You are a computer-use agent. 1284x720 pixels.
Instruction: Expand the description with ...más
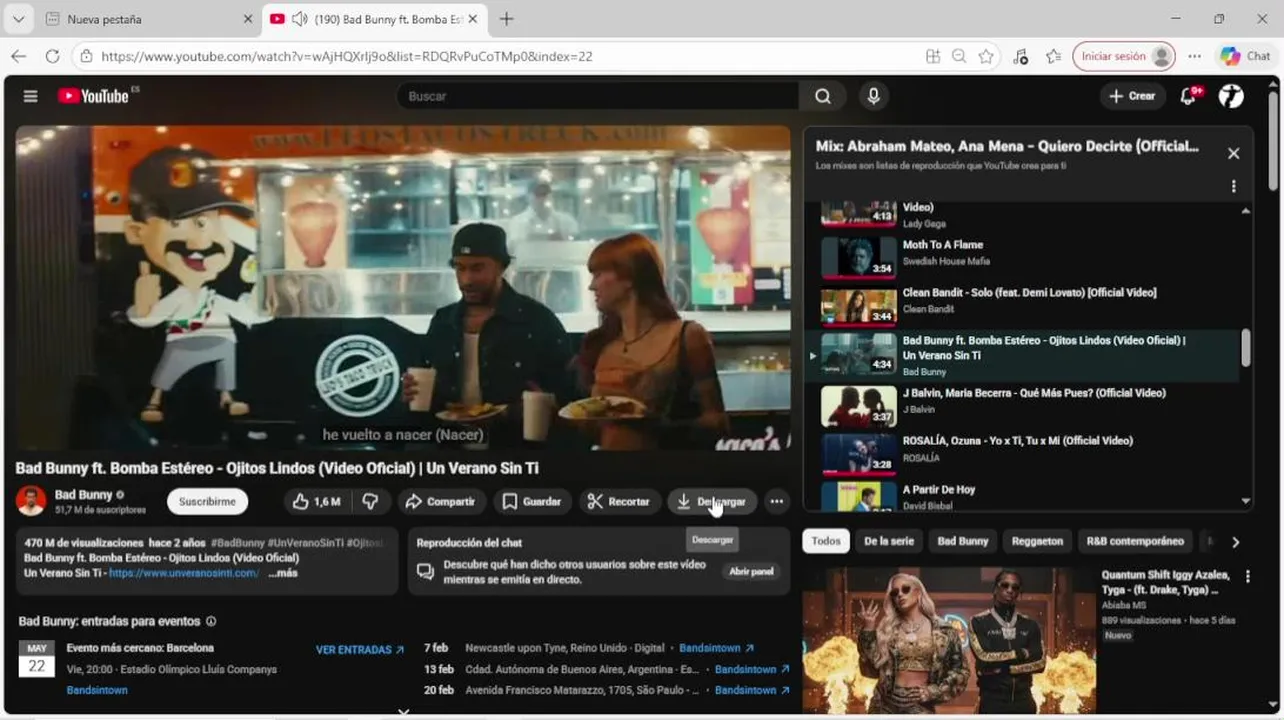click(283, 573)
